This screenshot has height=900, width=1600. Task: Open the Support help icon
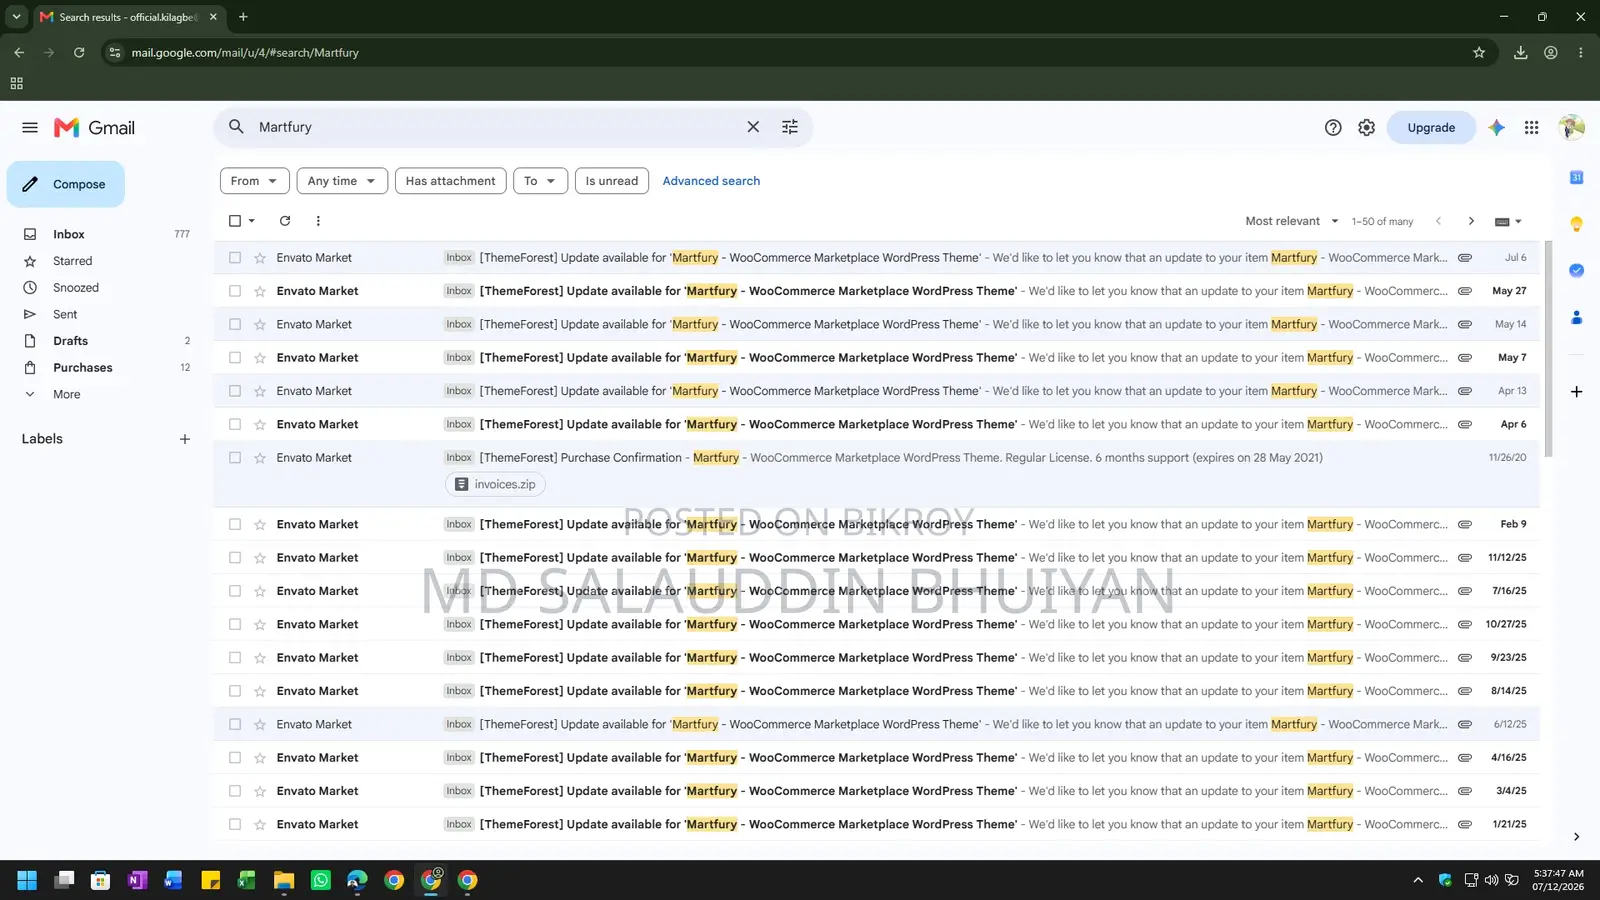tap(1333, 128)
